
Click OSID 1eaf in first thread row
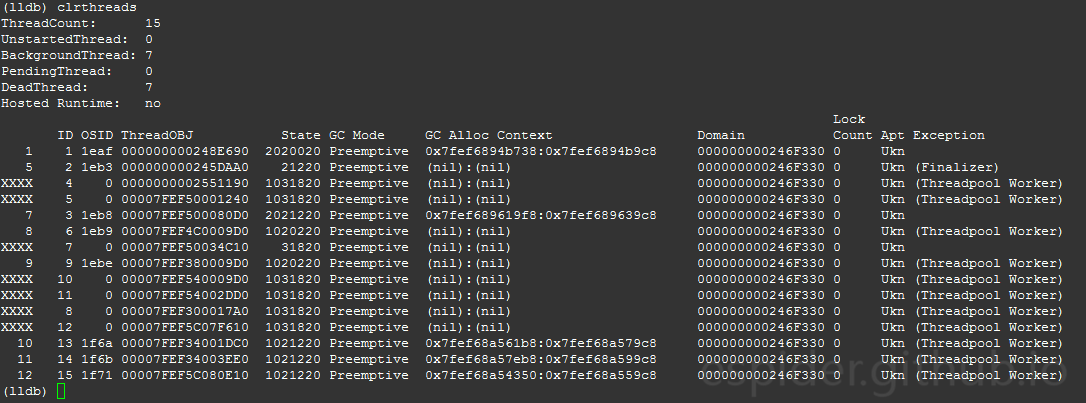(96, 151)
